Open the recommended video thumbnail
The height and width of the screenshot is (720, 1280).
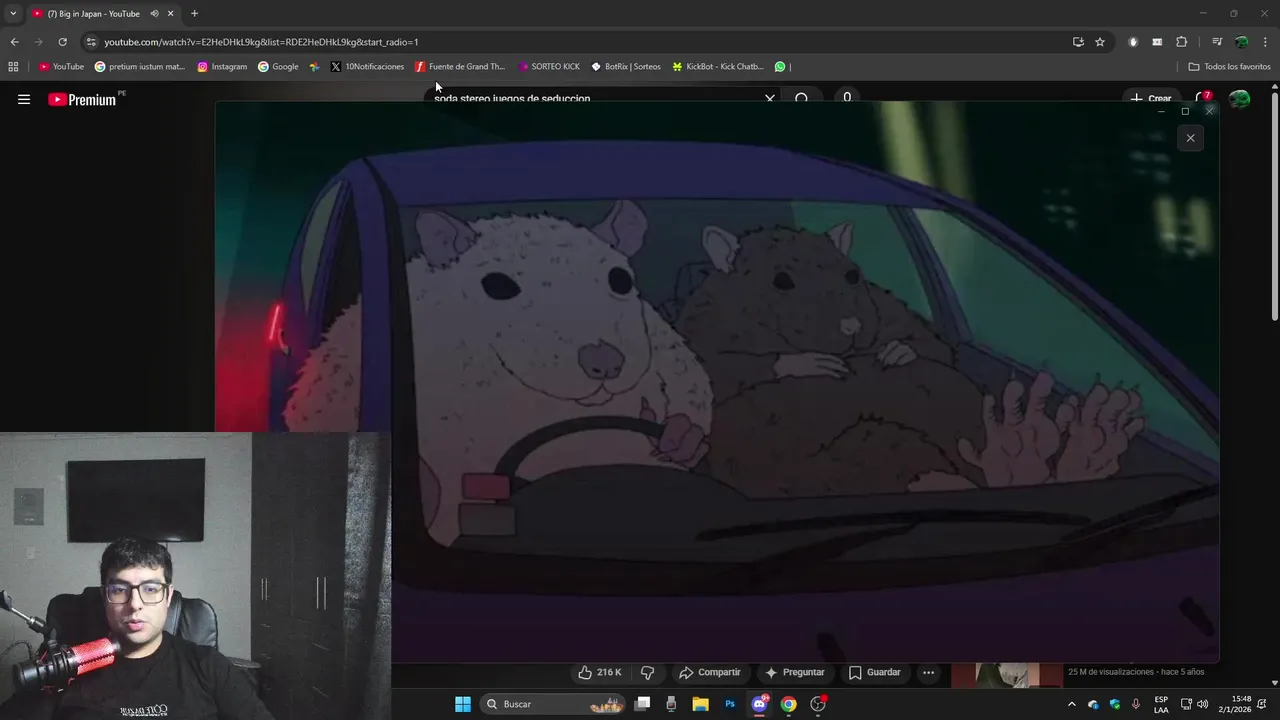click(x=1007, y=676)
